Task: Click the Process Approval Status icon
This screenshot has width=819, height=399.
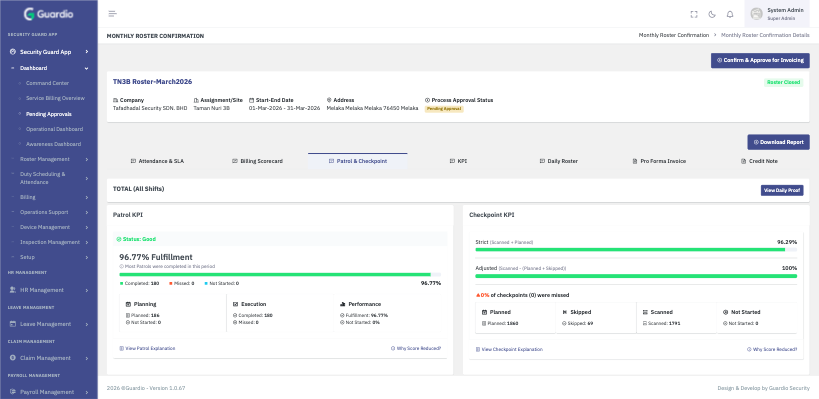Action: coord(427,100)
